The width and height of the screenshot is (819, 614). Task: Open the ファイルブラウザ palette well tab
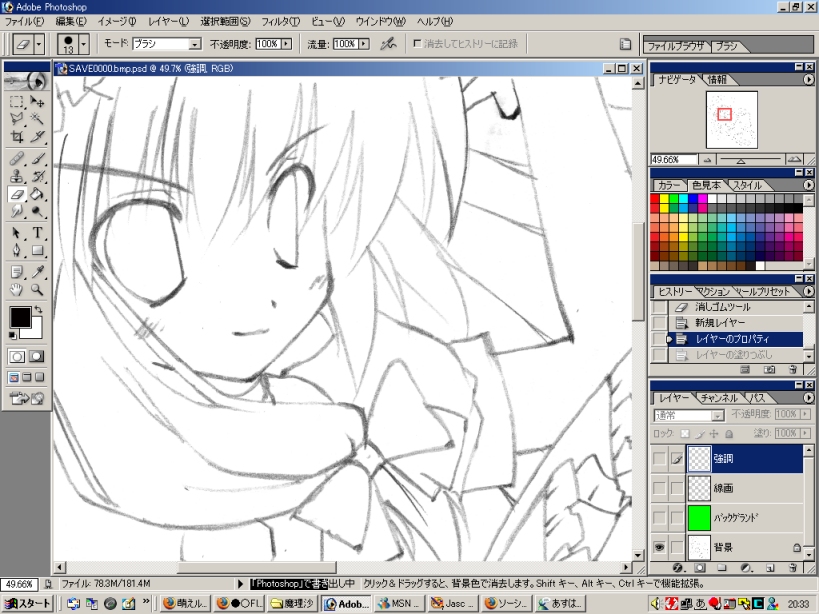pos(676,46)
